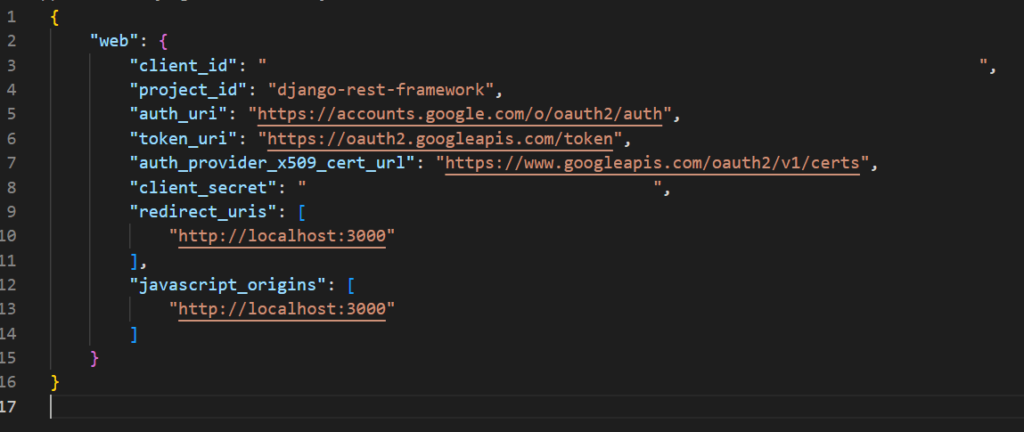Click the "token_uri" key
This screenshot has height=432, width=1024.
point(182,138)
